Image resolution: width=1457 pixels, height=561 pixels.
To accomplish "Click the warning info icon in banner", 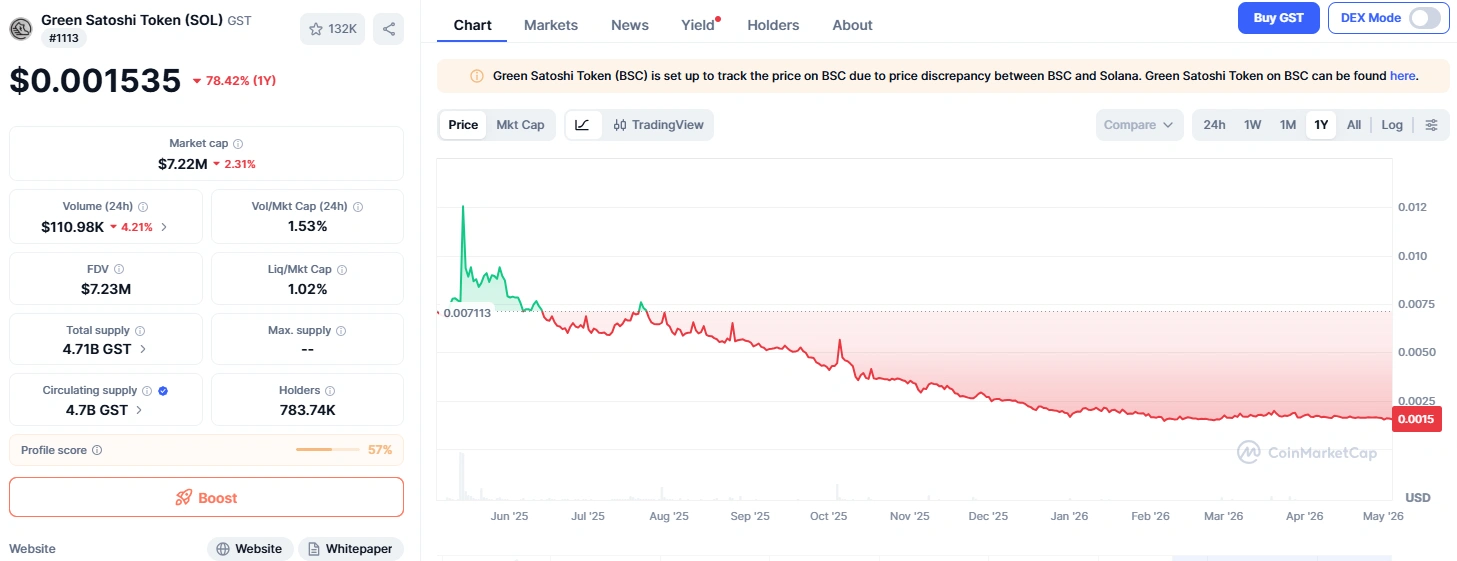I will tap(477, 76).
